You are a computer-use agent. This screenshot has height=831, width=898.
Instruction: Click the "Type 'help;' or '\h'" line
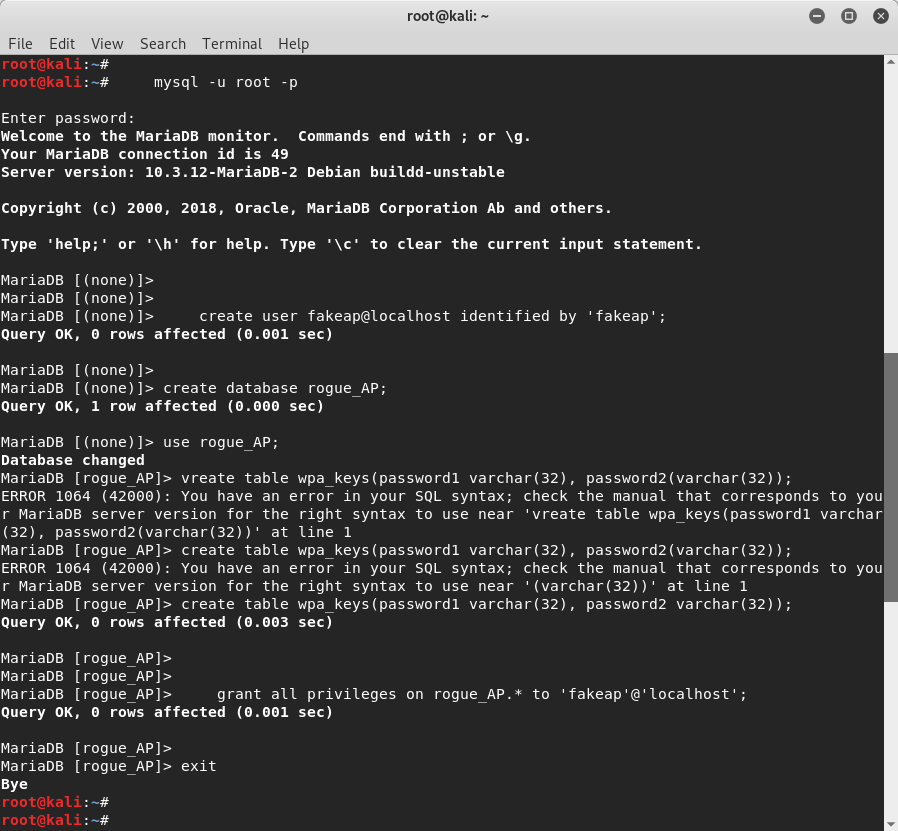tap(351, 245)
